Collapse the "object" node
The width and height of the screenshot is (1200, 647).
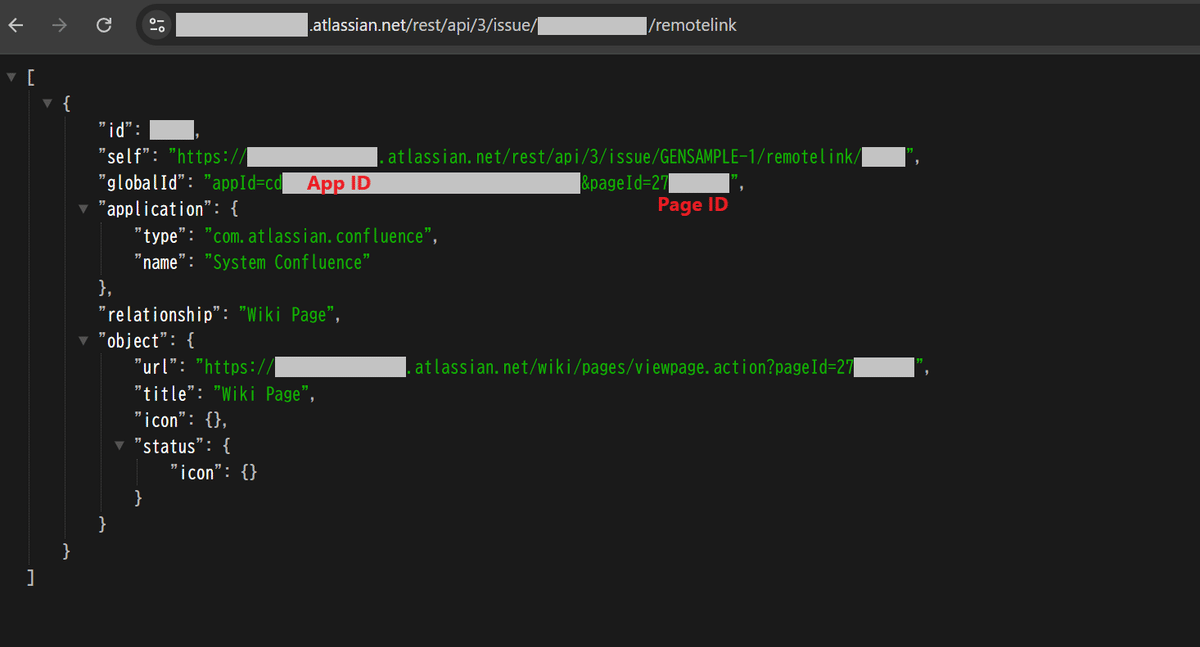tap(83, 341)
